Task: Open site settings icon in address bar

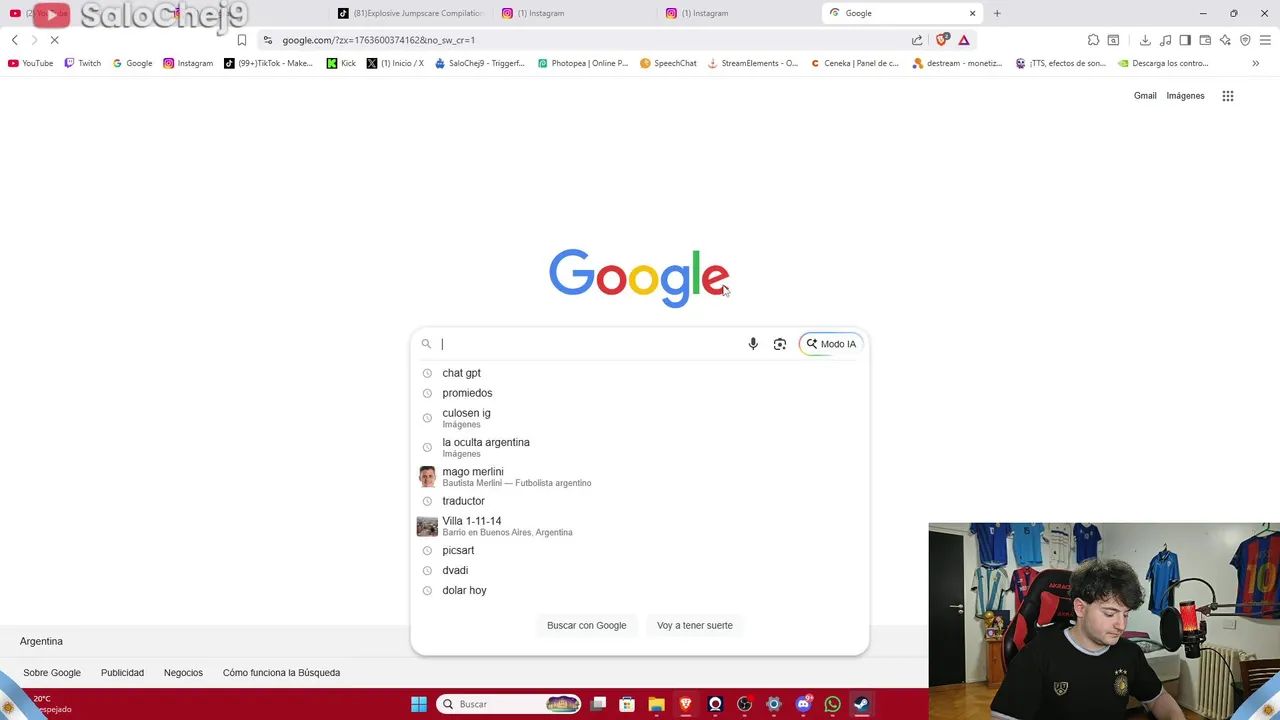Action: pos(268,40)
